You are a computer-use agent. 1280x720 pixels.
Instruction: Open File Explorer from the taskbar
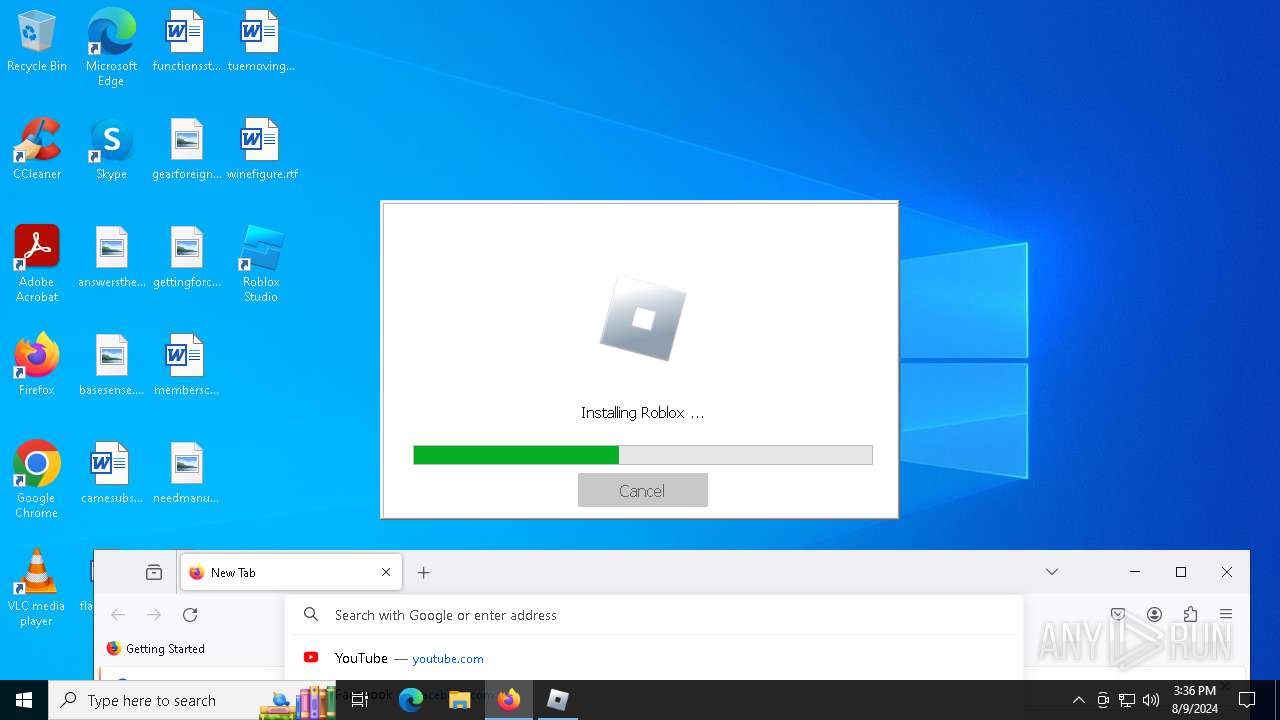tap(460, 700)
